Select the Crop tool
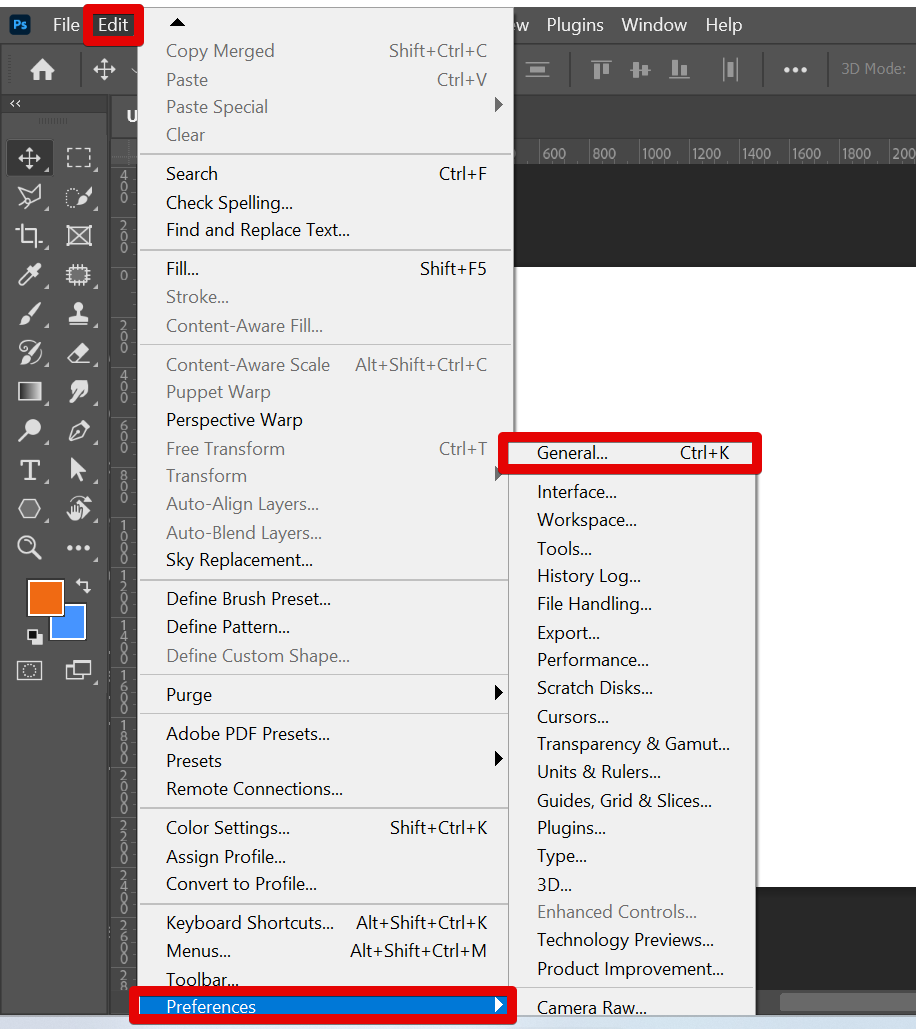 (x=30, y=236)
